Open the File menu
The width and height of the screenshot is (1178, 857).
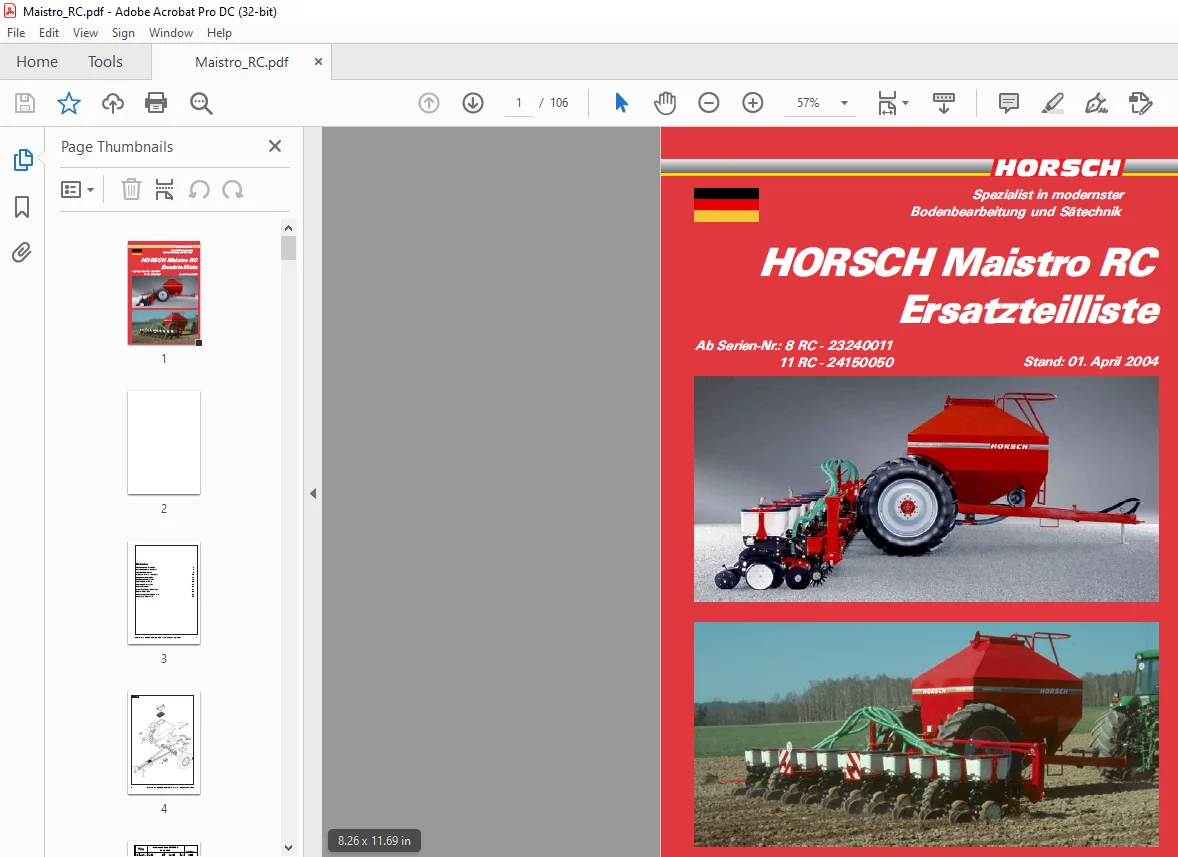[16, 32]
